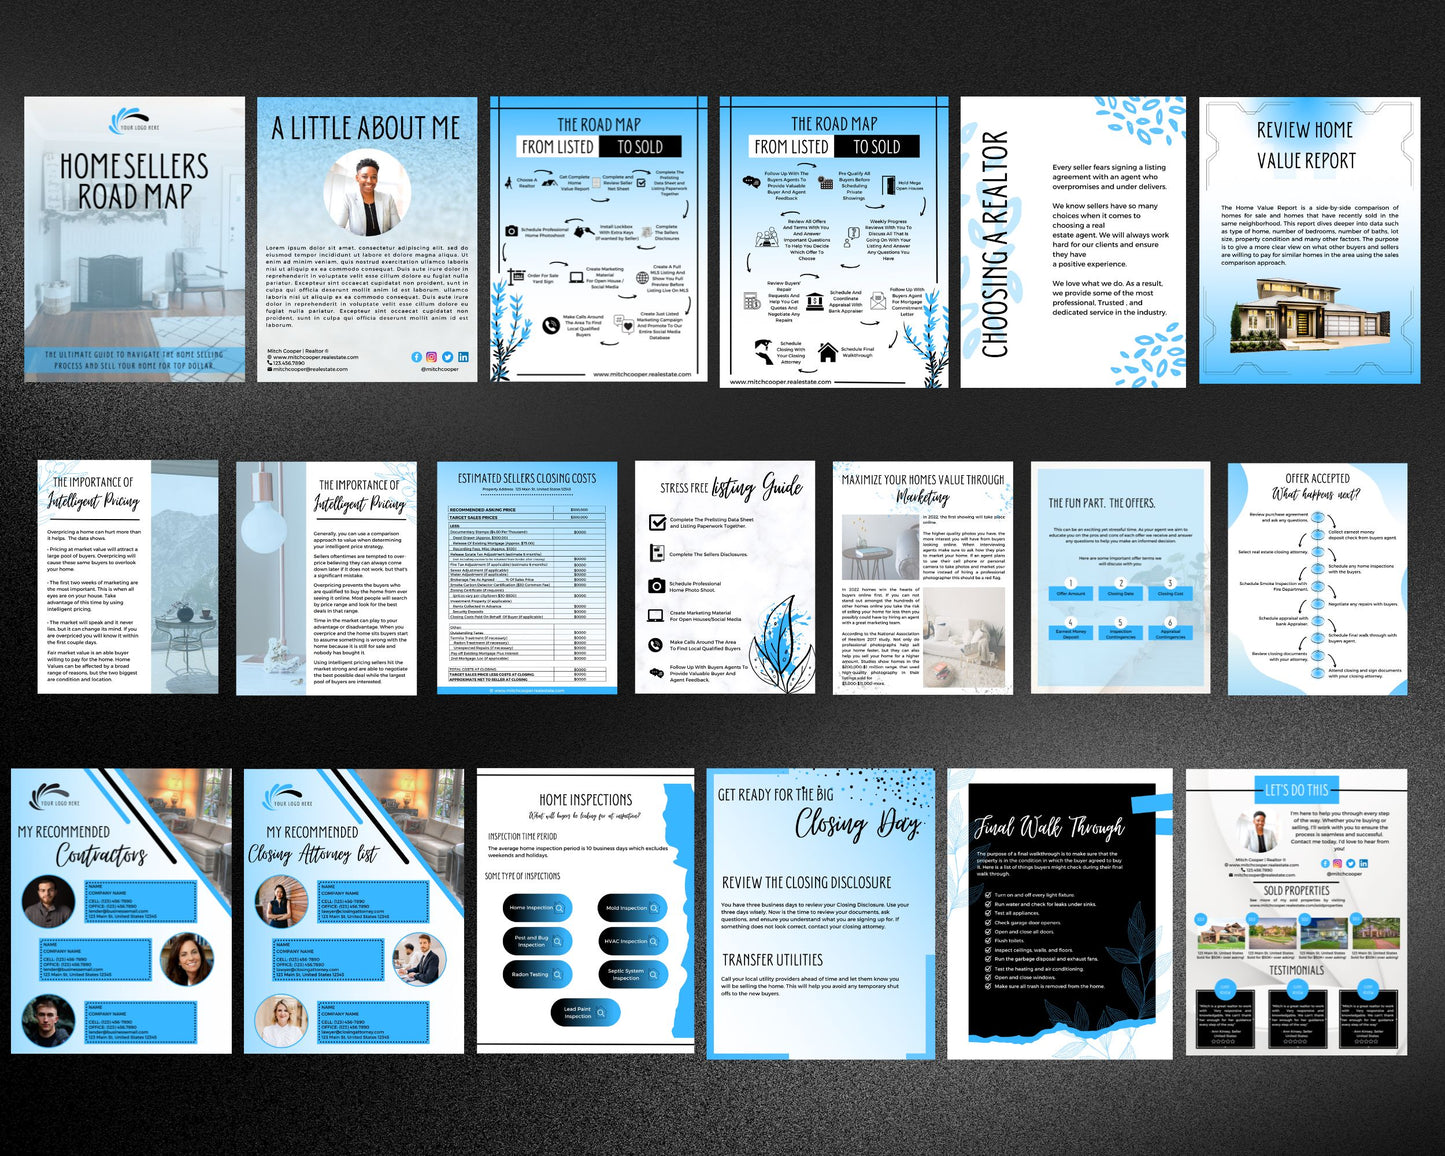Select the Estimated Sellers Closing Costs page
The height and width of the screenshot is (1156, 1445).
526,578
